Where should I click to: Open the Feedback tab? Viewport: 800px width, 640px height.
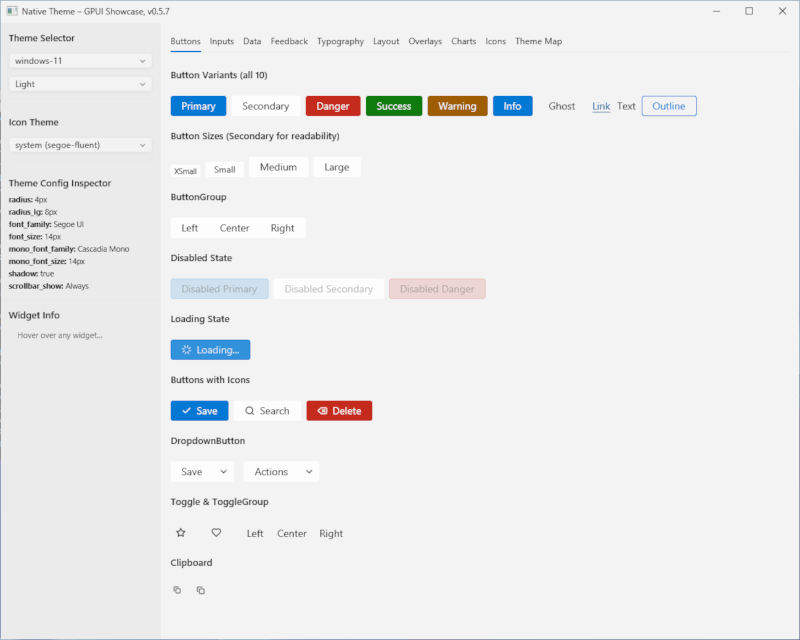coord(289,41)
